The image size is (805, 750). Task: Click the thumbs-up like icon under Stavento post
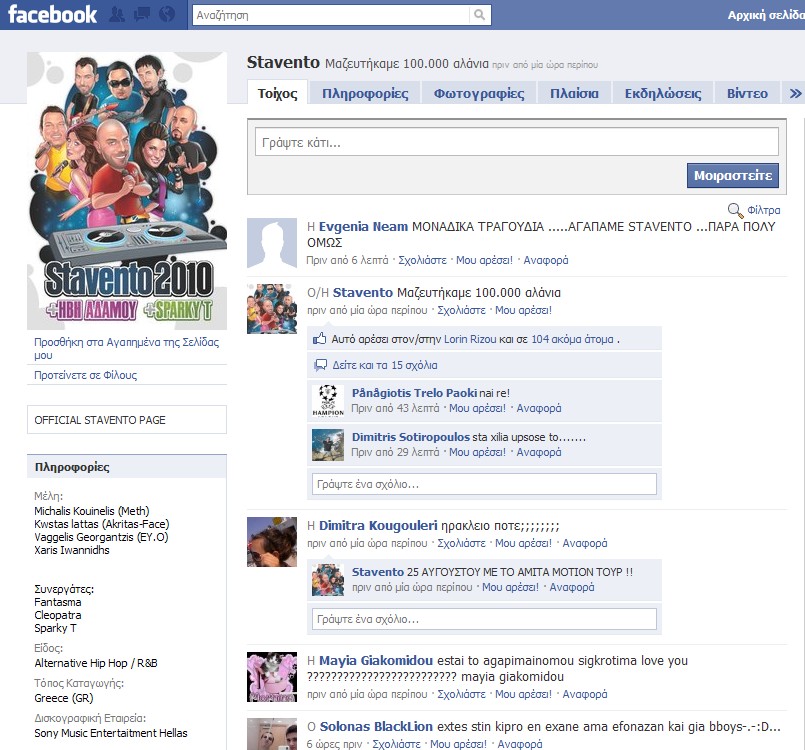tap(321, 339)
